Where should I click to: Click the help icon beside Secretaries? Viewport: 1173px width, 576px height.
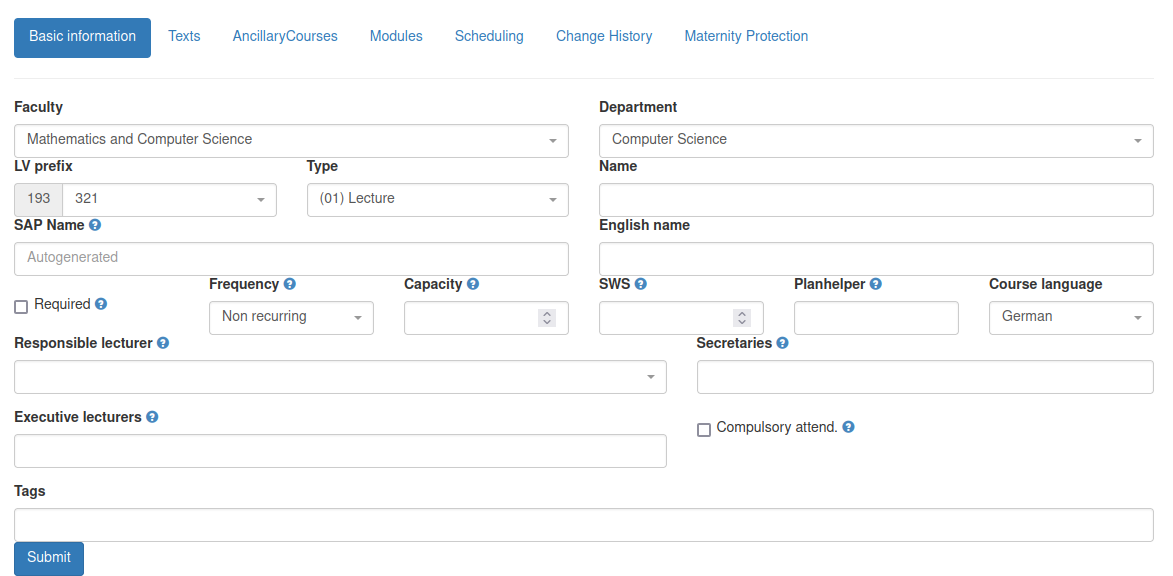(x=782, y=343)
